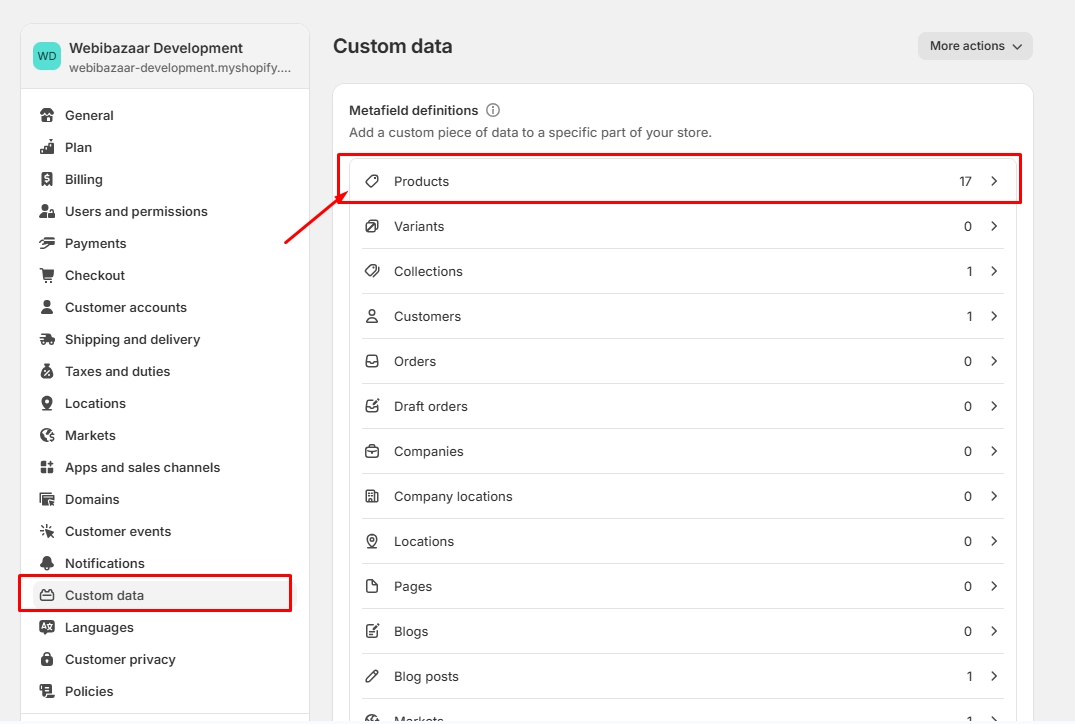Click the Notifications bell icon
The image size is (1075, 724).
[47, 563]
